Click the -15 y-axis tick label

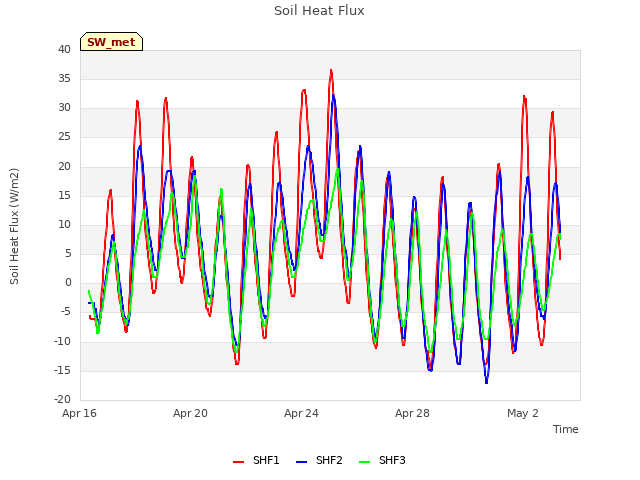coord(63,370)
